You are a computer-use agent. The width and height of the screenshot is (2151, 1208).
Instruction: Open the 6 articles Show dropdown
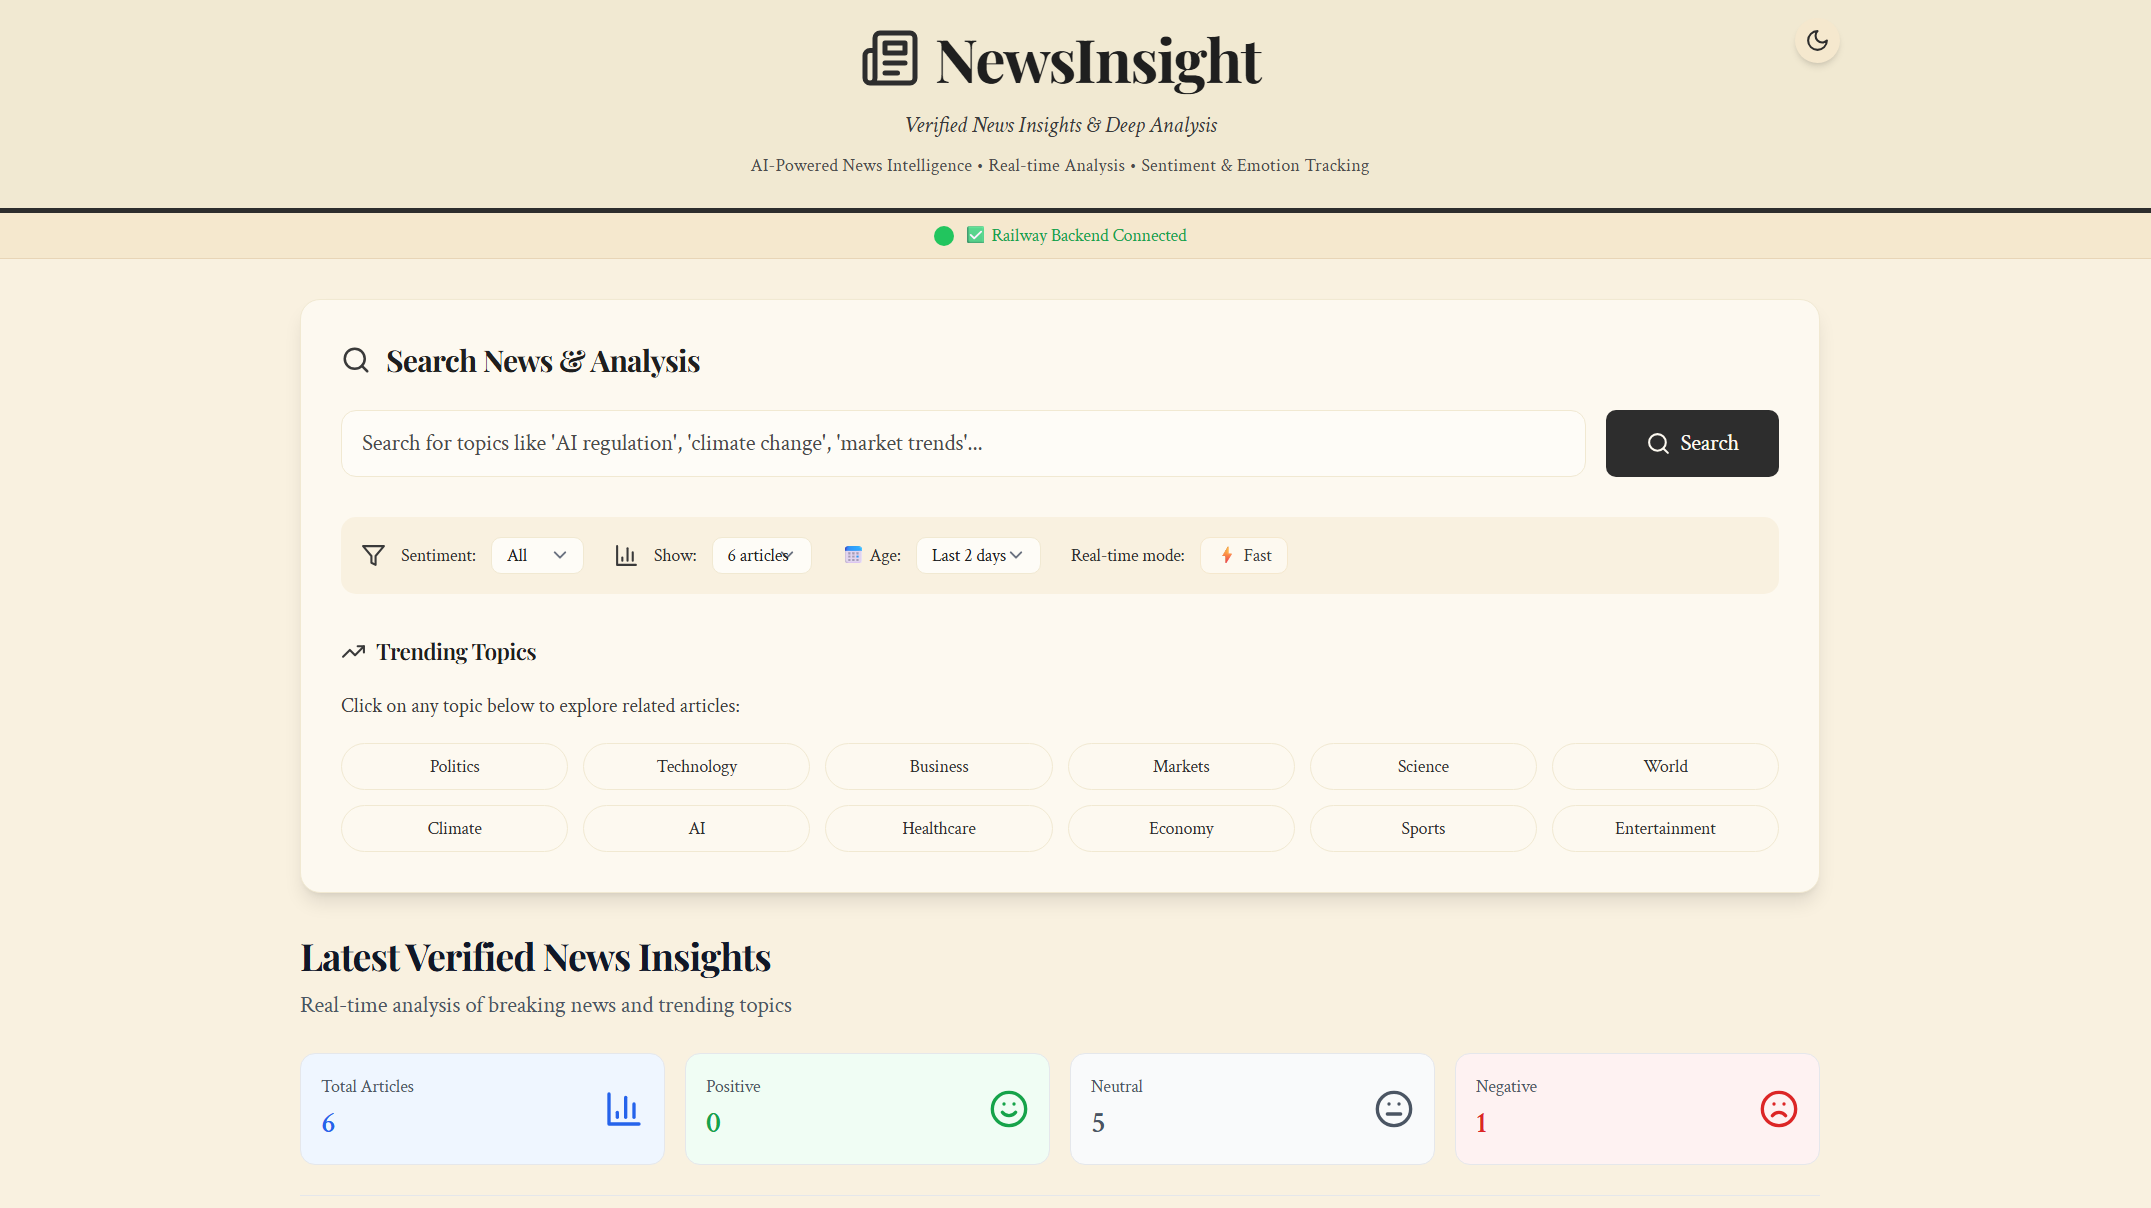pos(761,555)
